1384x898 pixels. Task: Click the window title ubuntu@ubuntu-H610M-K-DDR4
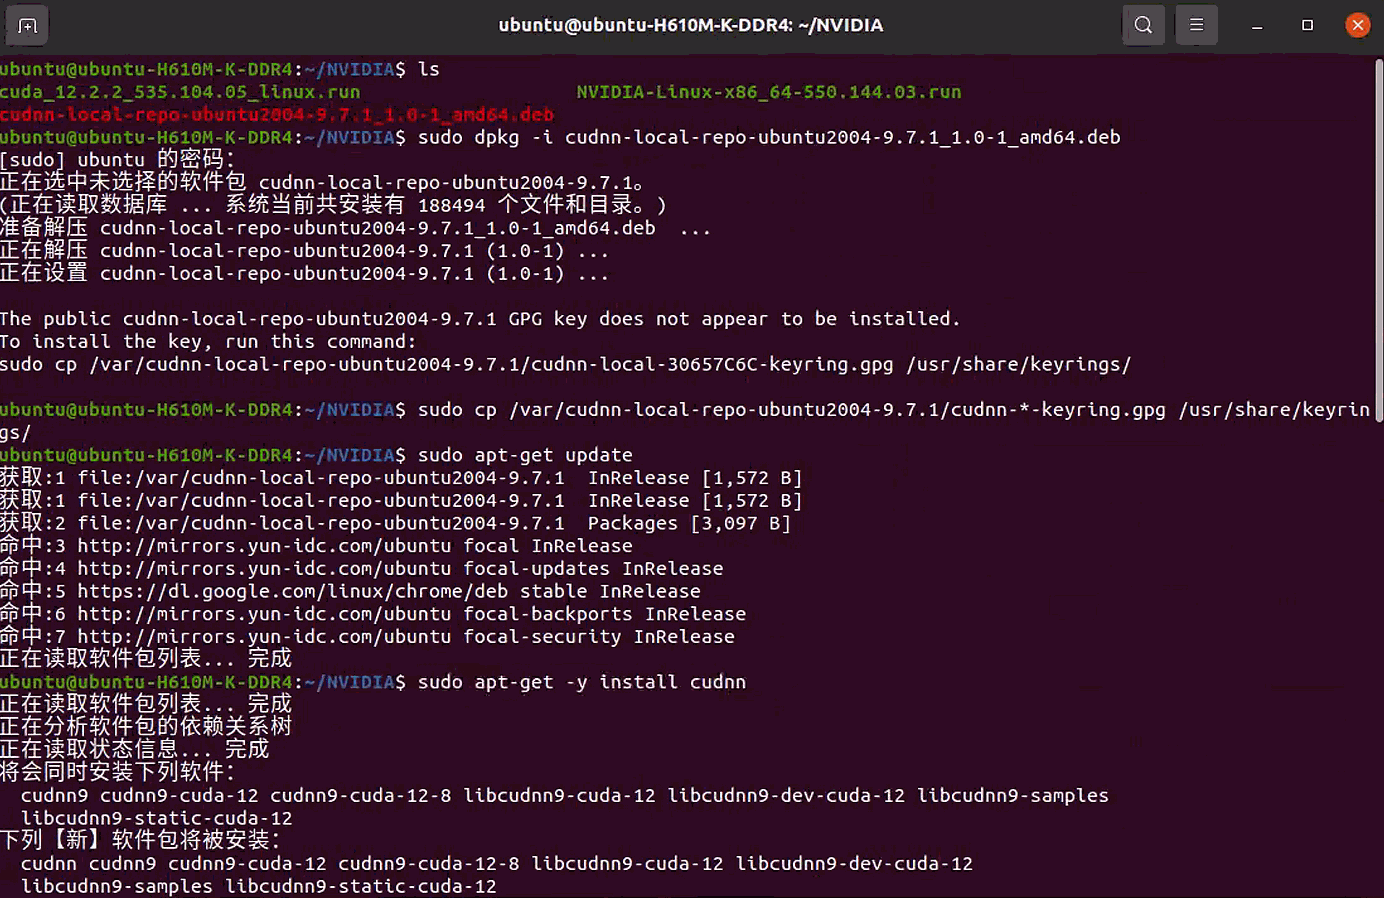(690, 25)
